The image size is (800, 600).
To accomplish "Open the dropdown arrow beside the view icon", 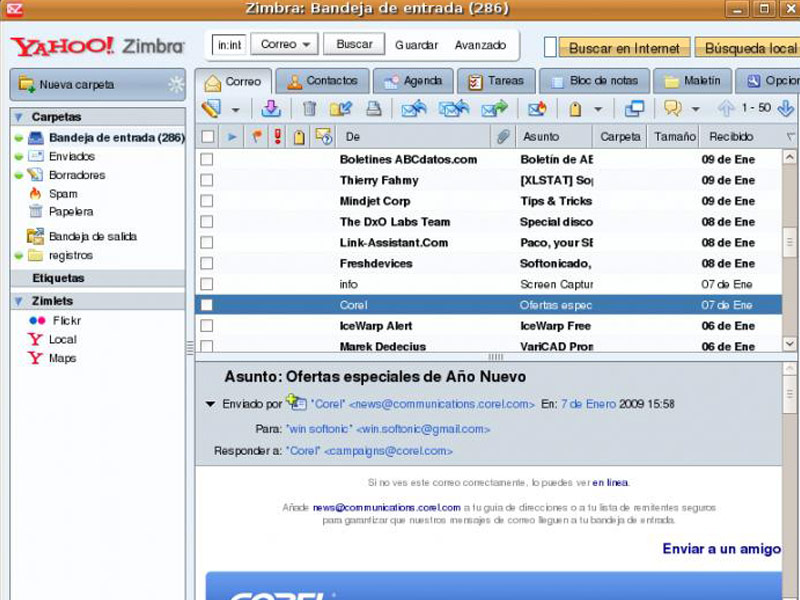I will tap(695, 109).
